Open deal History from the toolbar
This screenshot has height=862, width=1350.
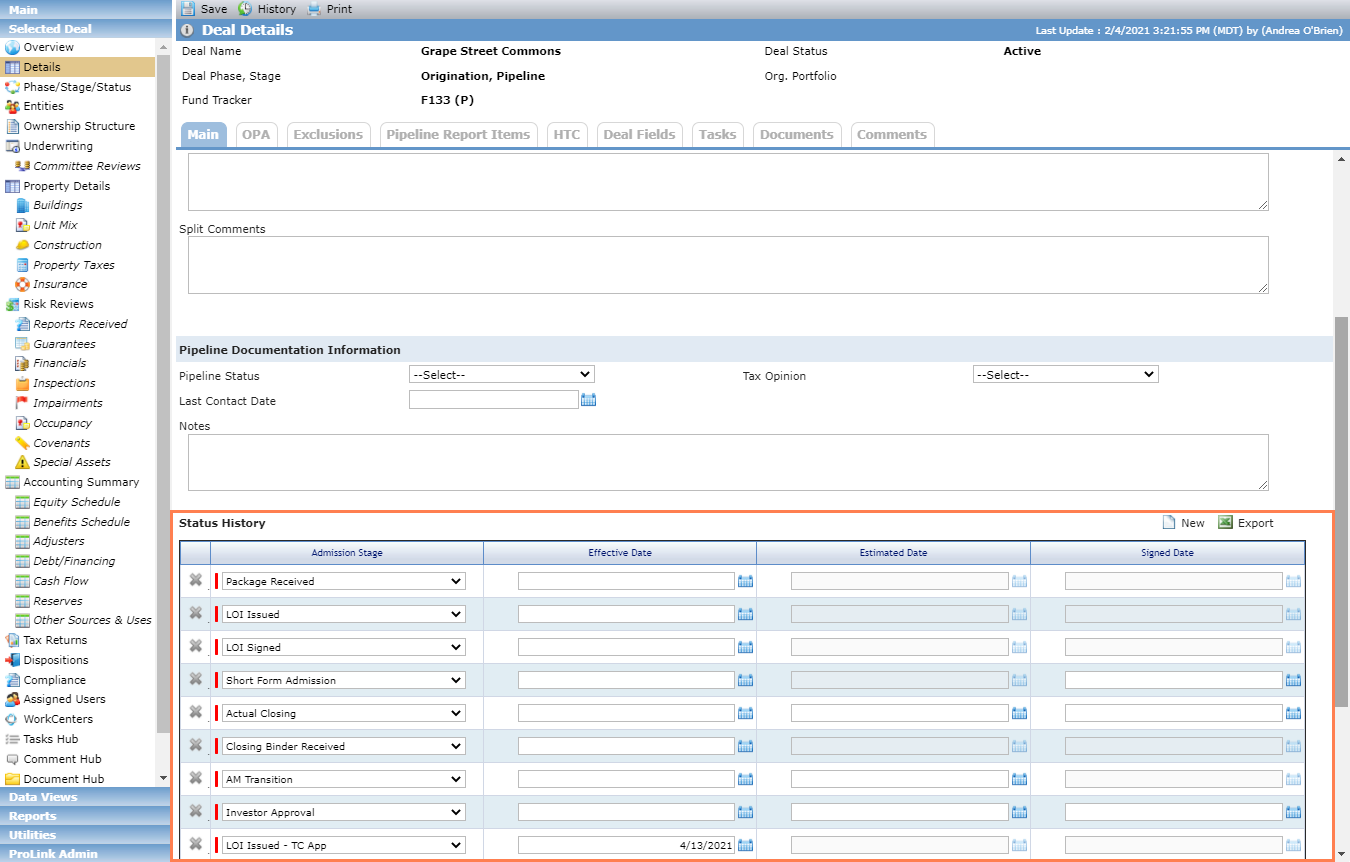click(x=267, y=9)
